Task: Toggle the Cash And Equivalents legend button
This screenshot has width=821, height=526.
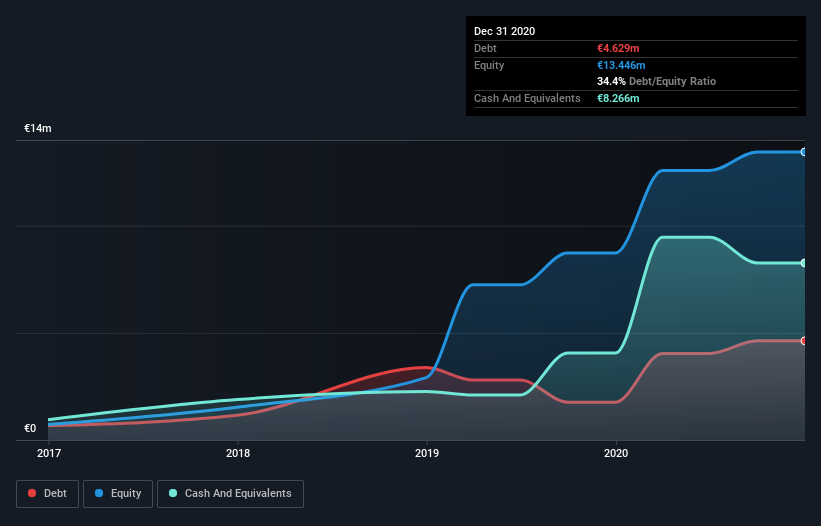Action: (230, 494)
